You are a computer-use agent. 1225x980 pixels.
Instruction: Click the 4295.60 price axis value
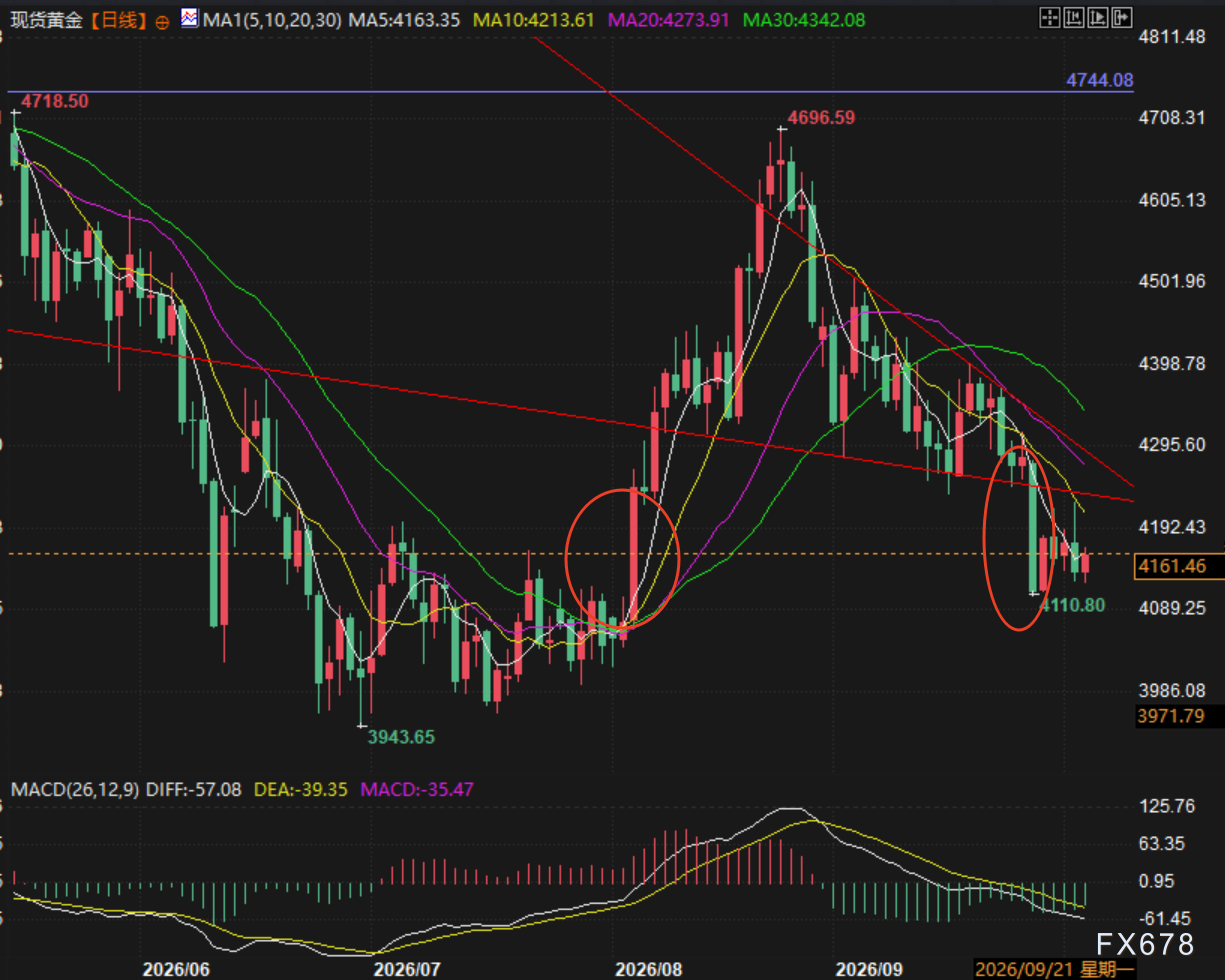click(x=1171, y=445)
